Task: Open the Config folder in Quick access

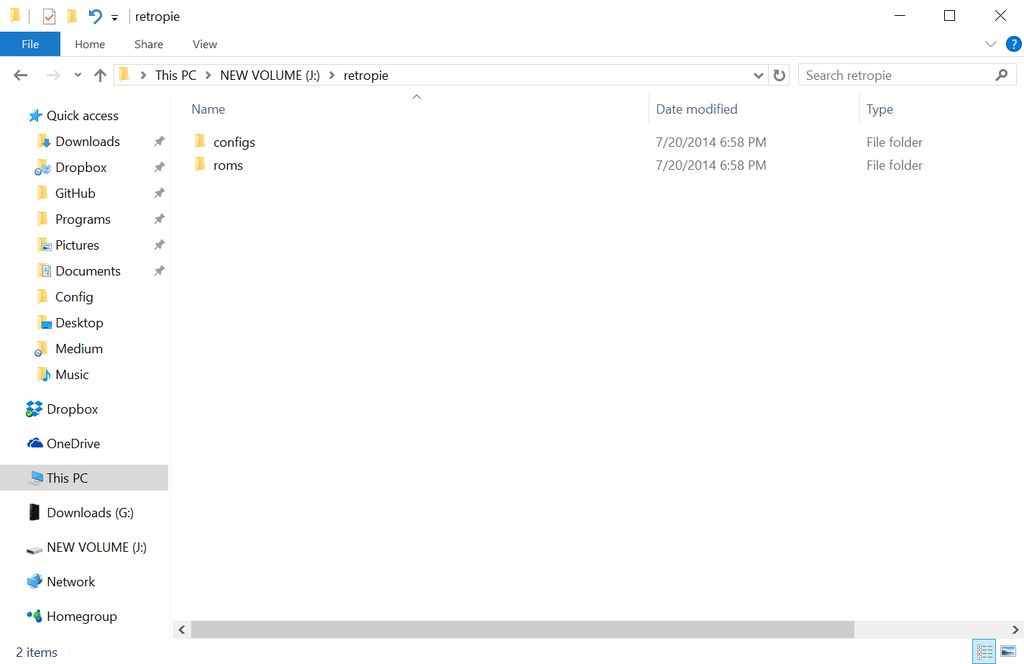Action: 74,297
